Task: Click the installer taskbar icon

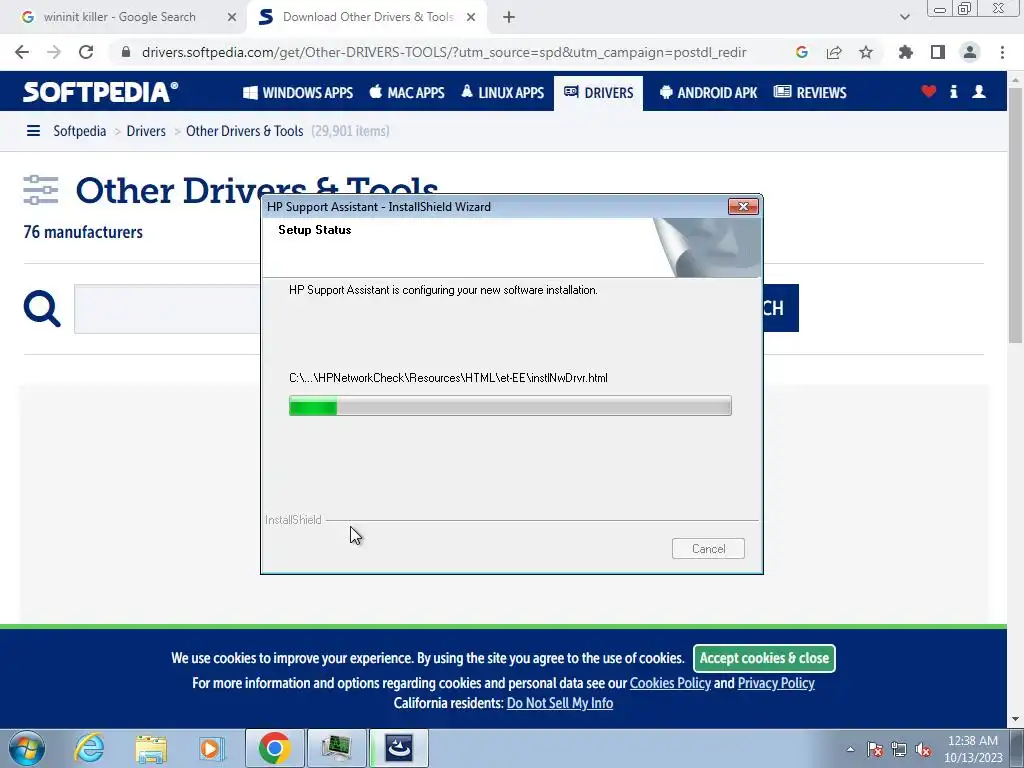Action: pyautogui.click(x=399, y=748)
